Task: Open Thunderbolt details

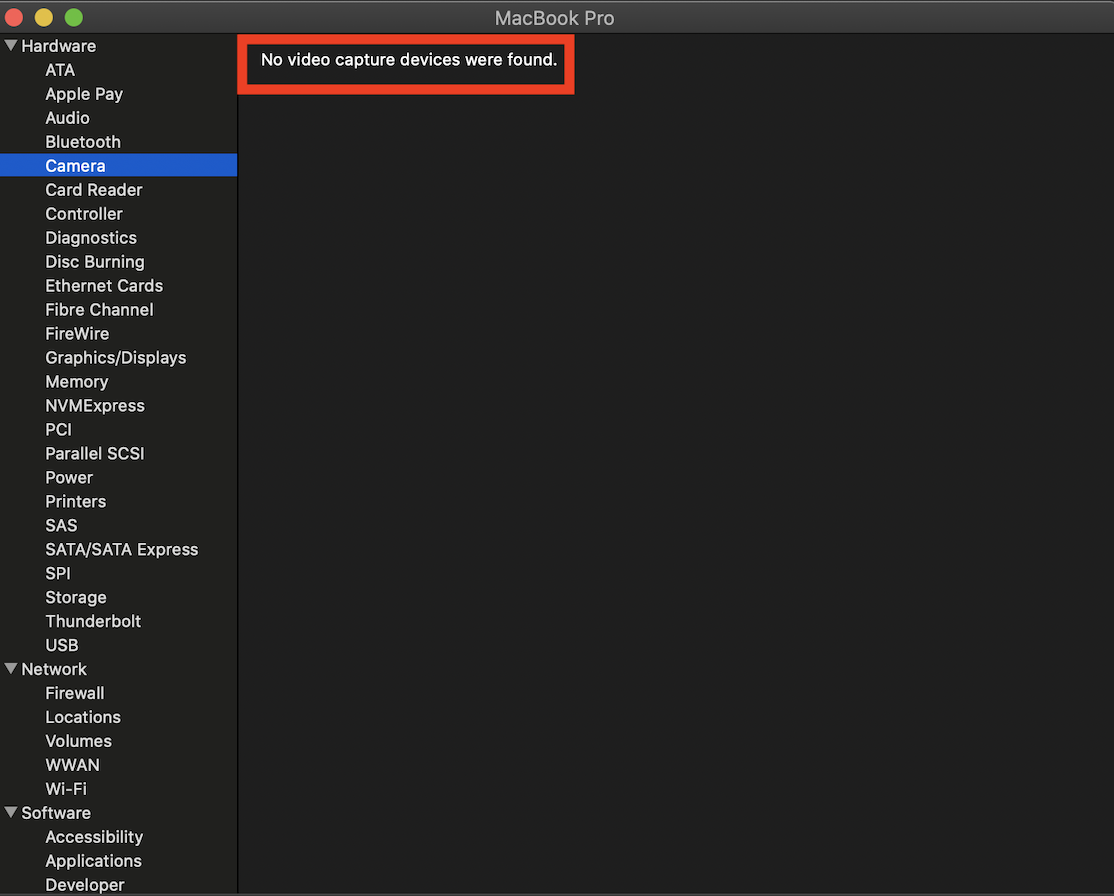Action: pyautogui.click(x=93, y=621)
